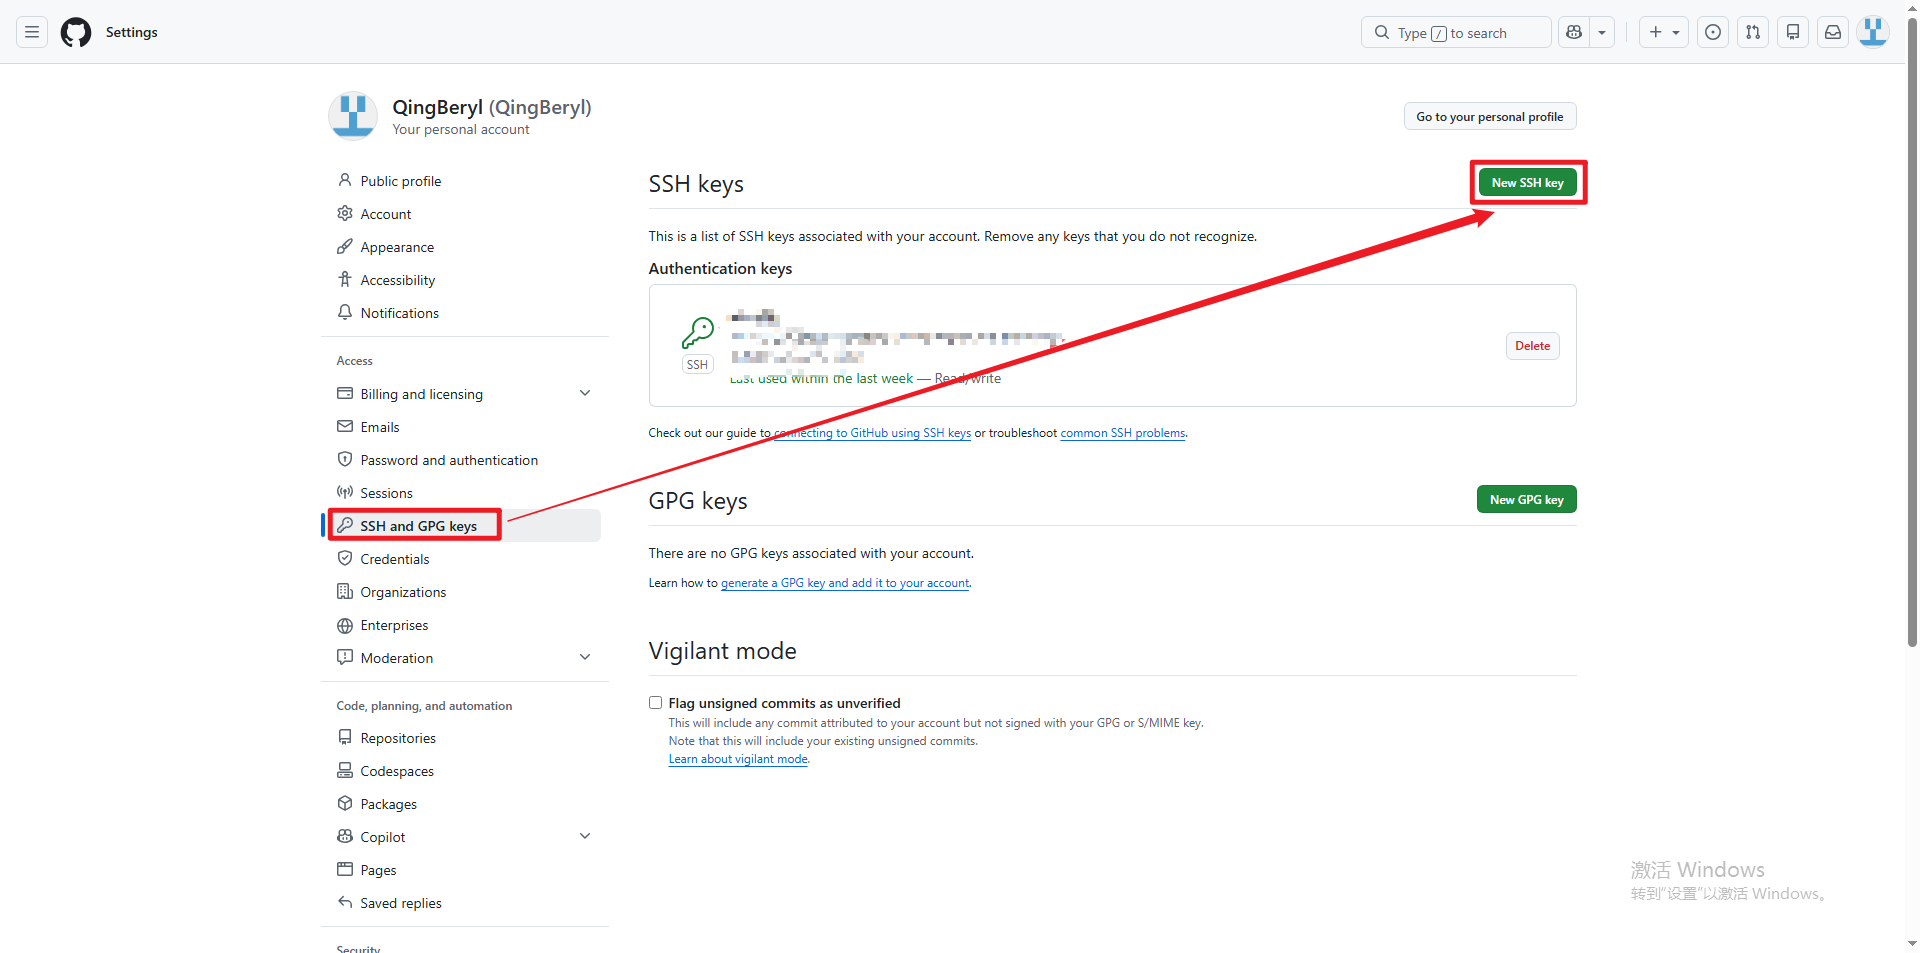Viewport: 1920px width, 953px height.
Task: View your pull requests from header icon
Action: pos(1753,32)
